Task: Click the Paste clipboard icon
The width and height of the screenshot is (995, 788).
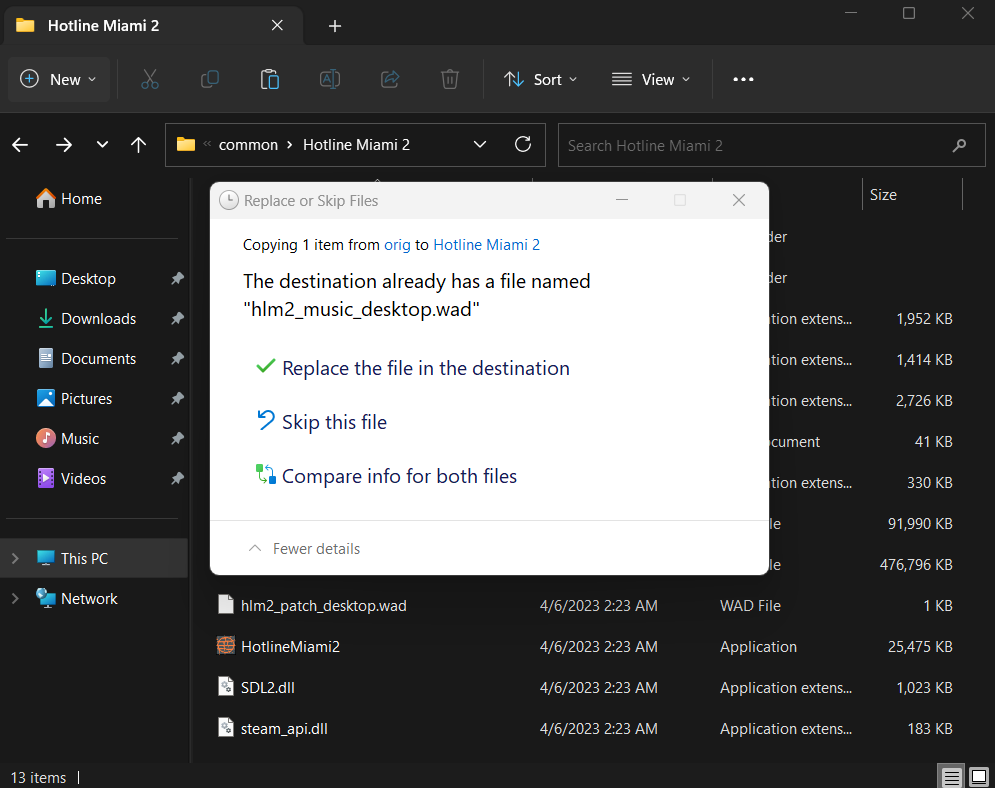Action: point(269,79)
